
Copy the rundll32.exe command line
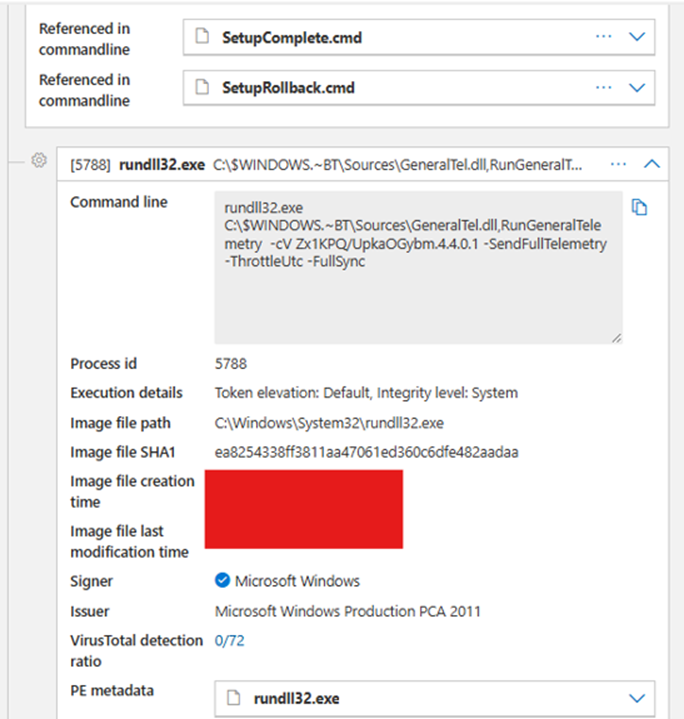point(640,207)
